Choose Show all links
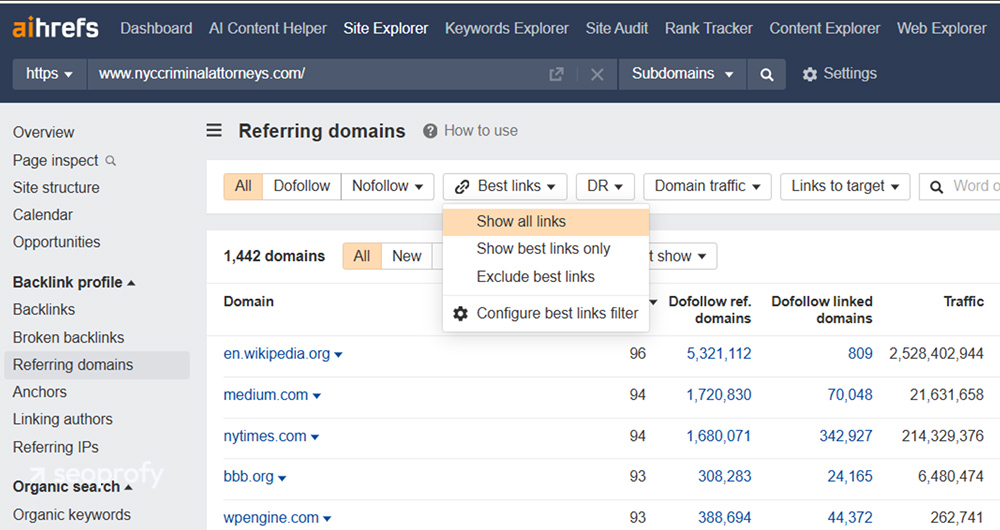The height and width of the screenshot is (530, 1000). click(x=546, y=221)
